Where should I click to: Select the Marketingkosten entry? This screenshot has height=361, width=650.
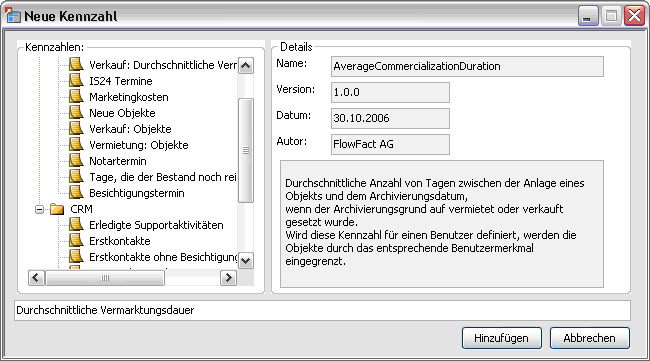[129, 97]
